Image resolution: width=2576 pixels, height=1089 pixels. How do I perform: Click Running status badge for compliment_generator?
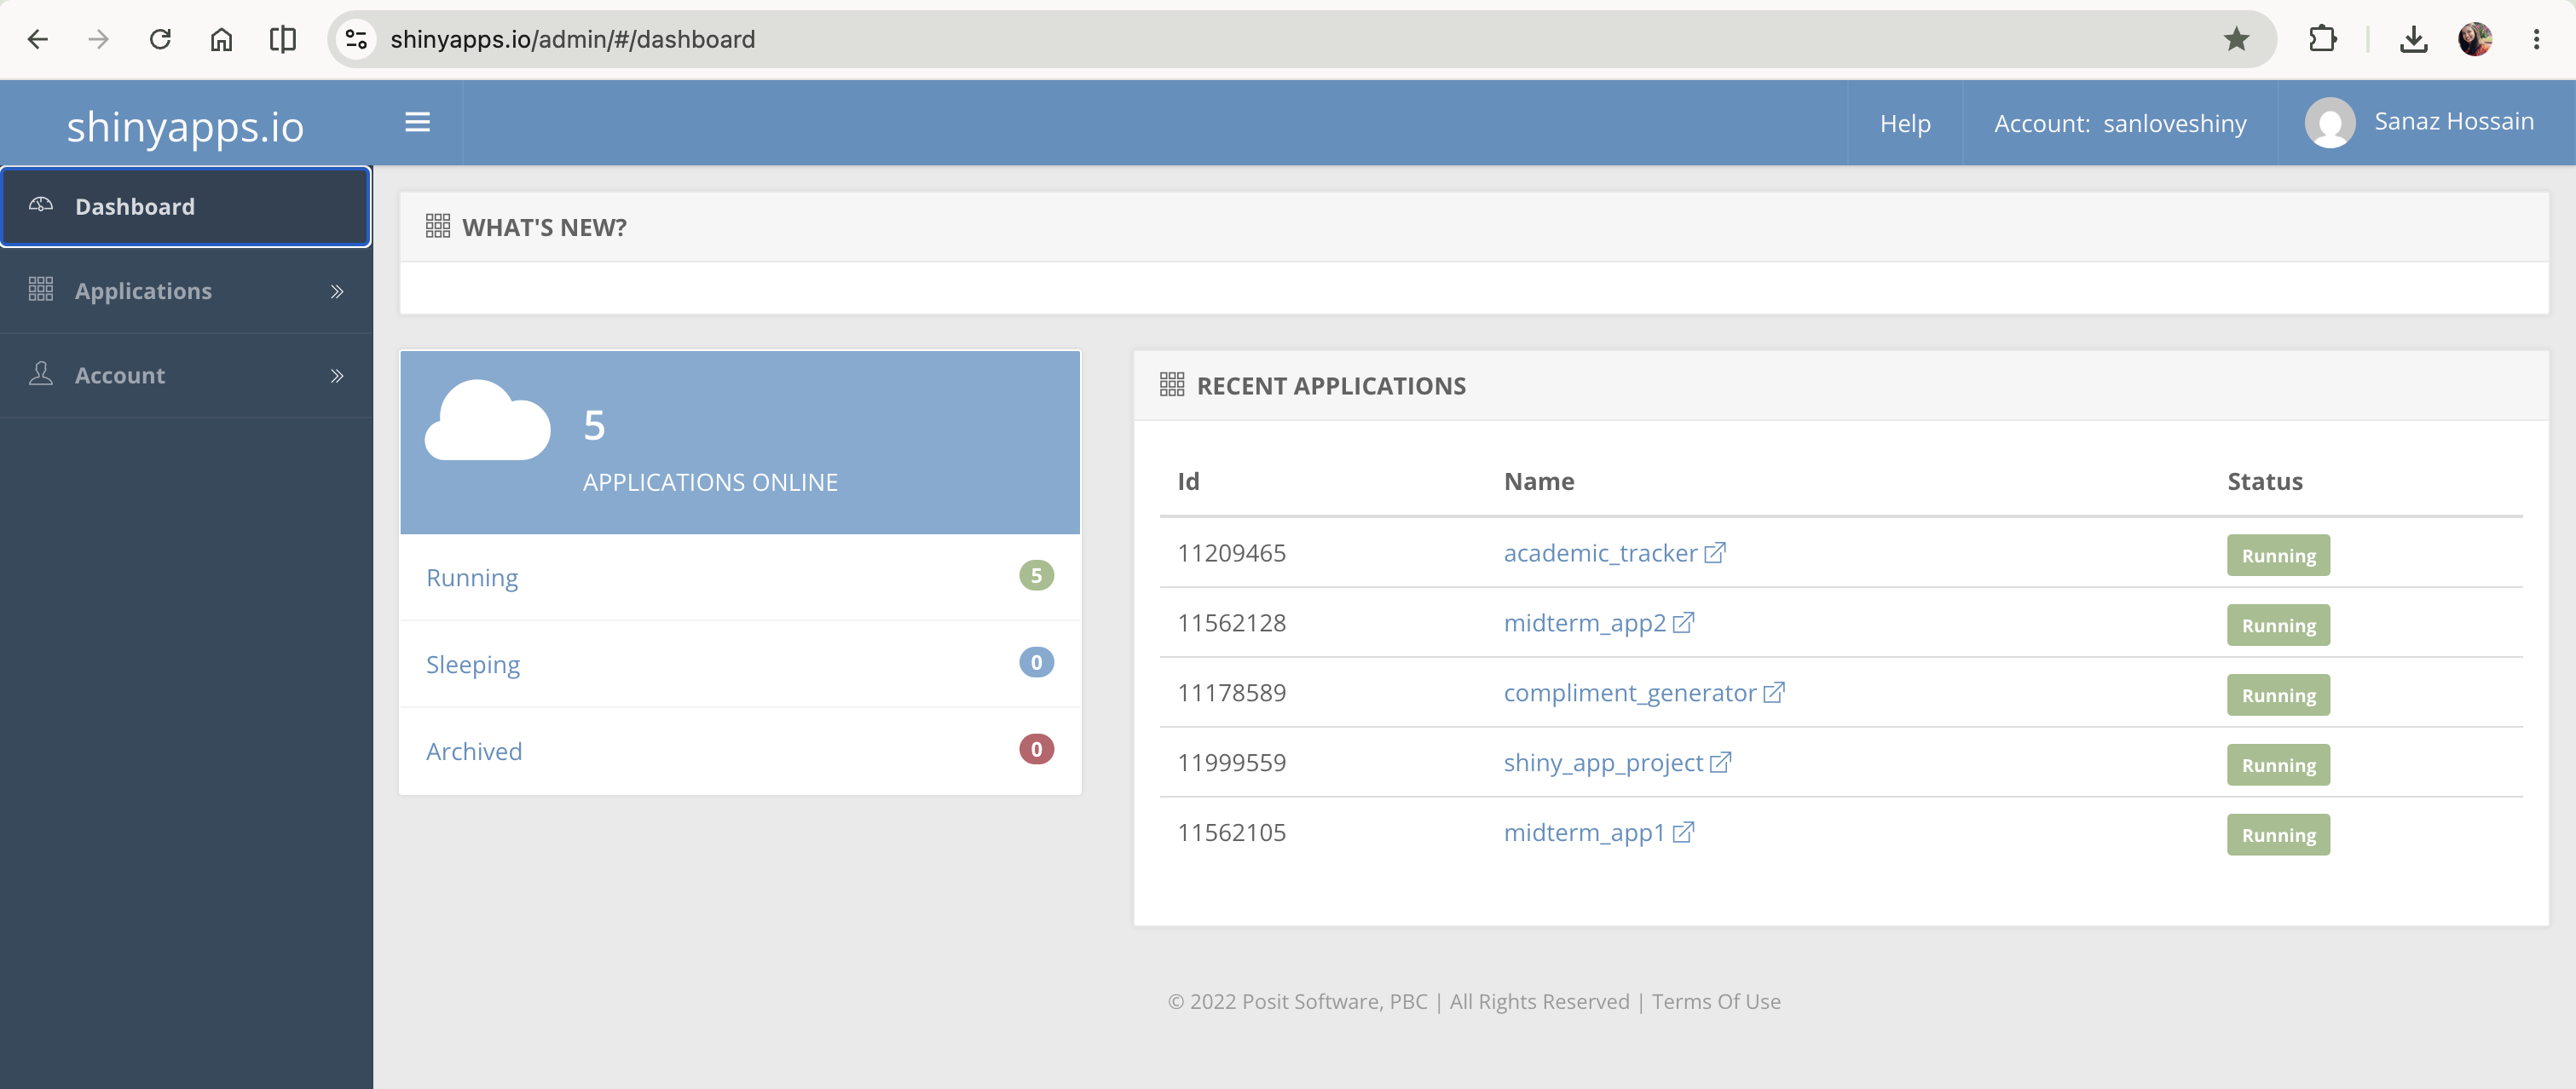coord(2278,695)
